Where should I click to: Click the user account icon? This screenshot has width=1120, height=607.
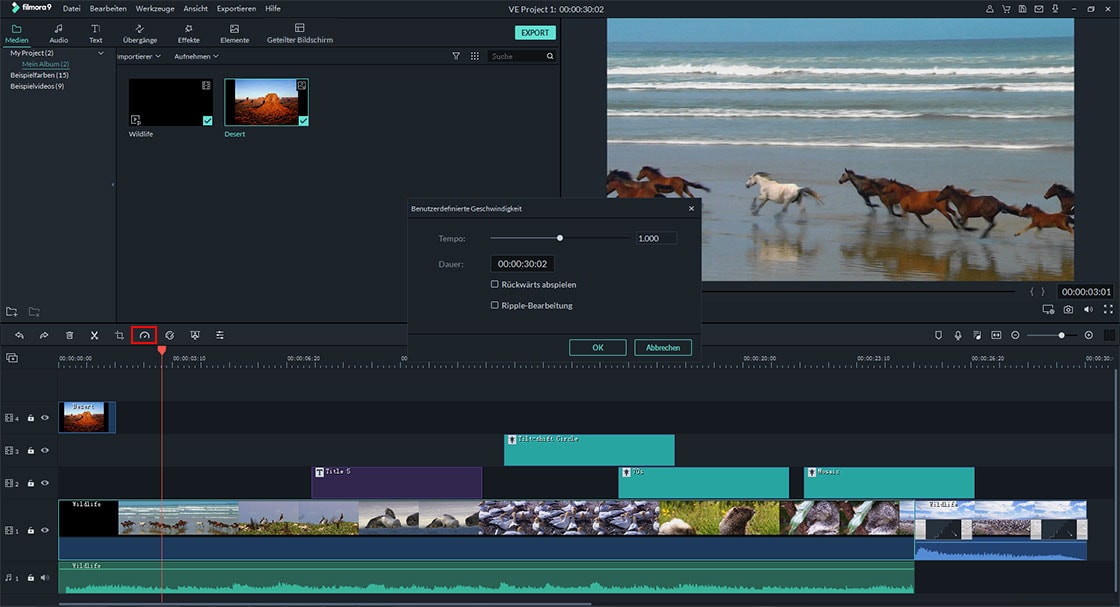(989, 9)
